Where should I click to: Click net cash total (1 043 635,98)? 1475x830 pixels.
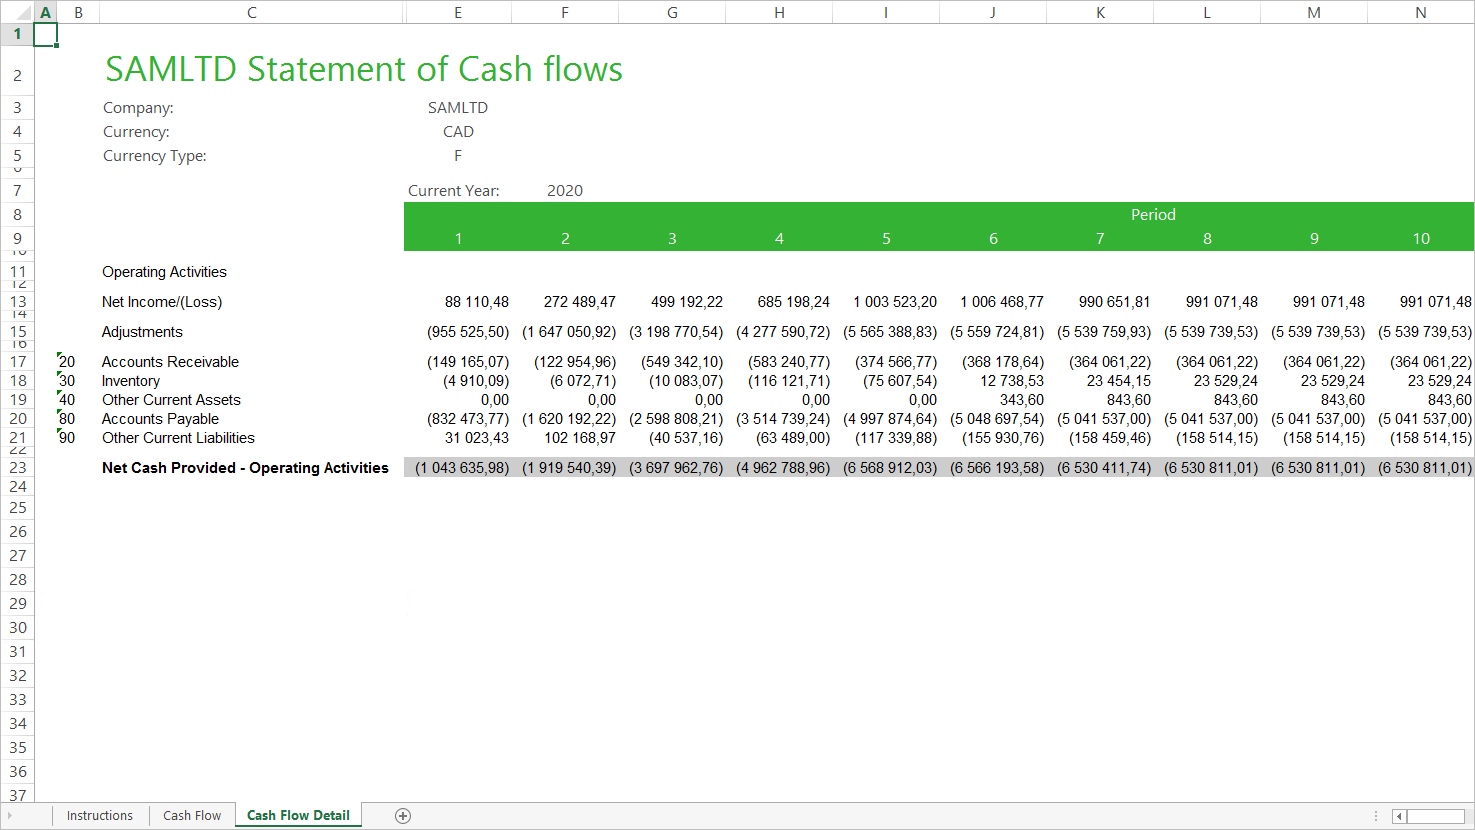462,468
